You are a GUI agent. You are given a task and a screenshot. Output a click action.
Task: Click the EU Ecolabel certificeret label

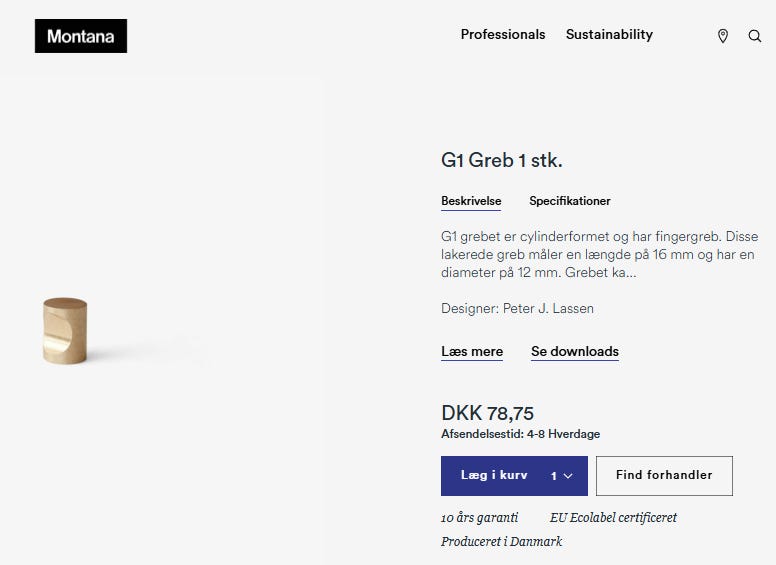pyautogui.click(x=613, y=518)
